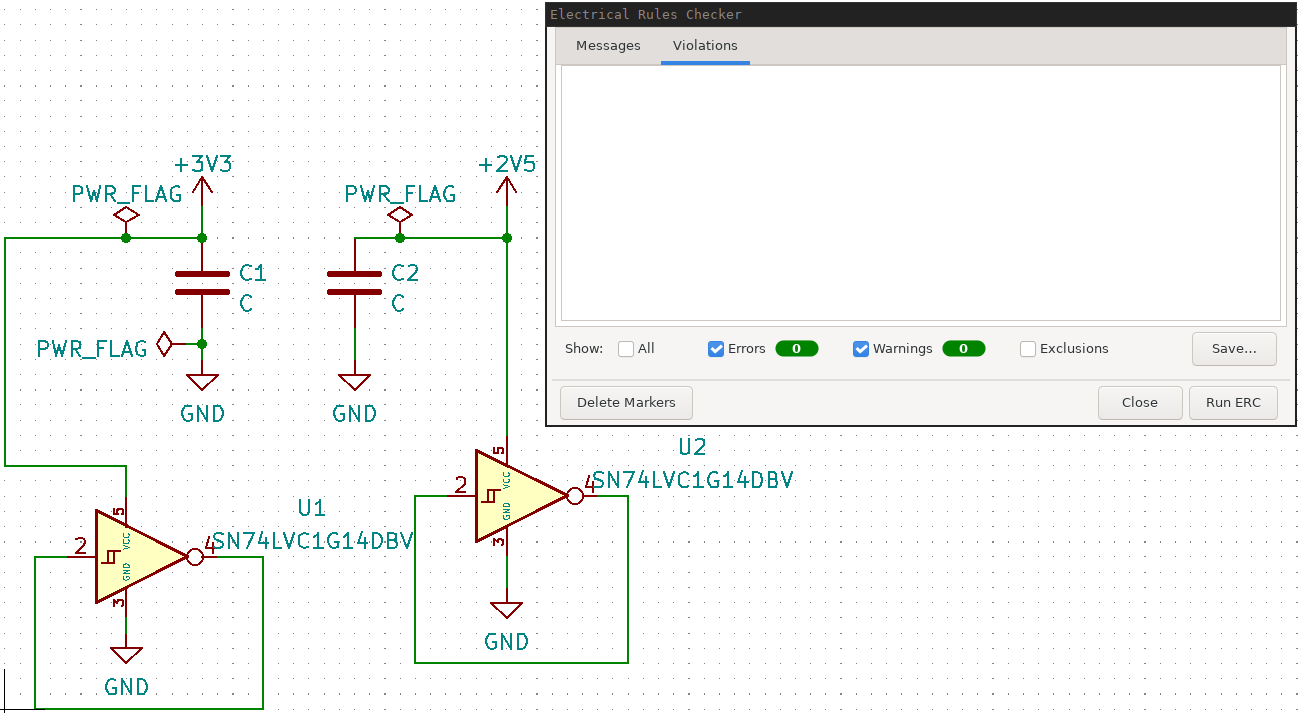Click the junction dot below +2V5
Image resolution: width=1300 pixels, height=713 pixels.
tap(507, 238)
